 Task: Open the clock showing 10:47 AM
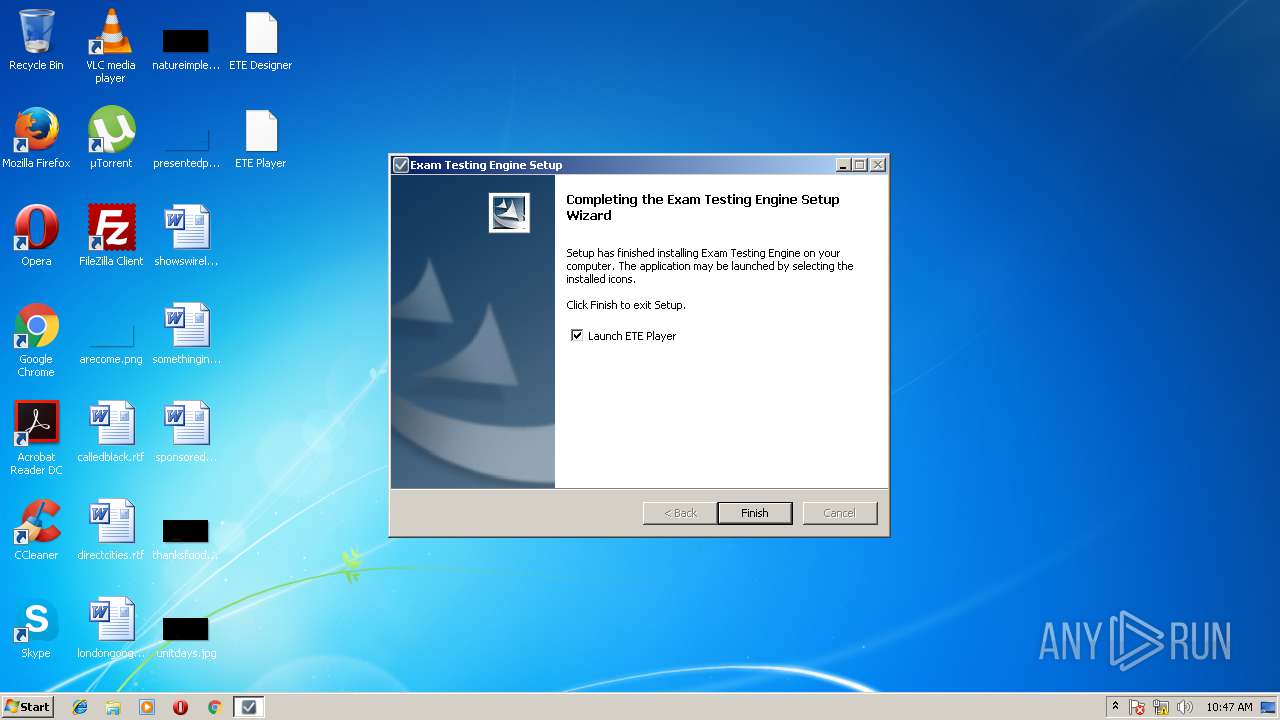1229,707
